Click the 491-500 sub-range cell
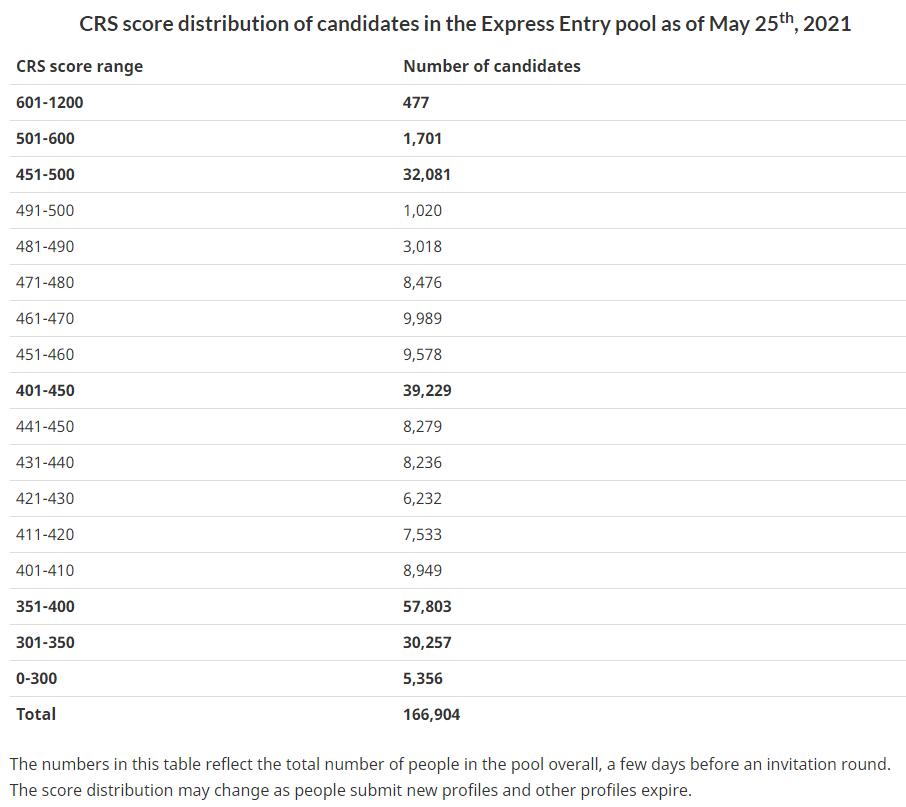The height and width of the screenshot is (807, 906). (x=45, y=210)
